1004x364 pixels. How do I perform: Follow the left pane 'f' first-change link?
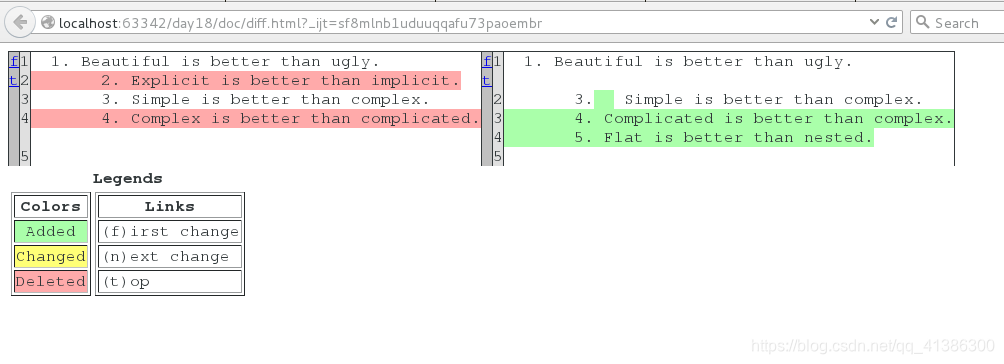click(13, 62)
